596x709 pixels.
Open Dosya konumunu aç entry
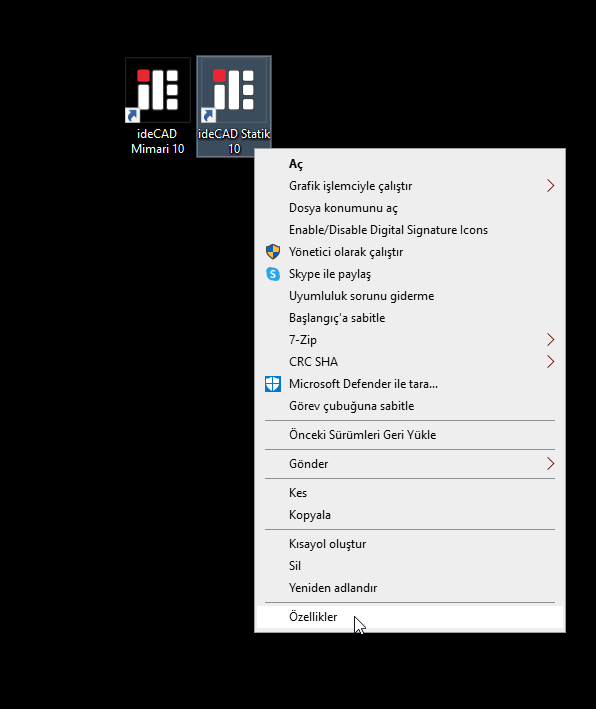pyautogui.click(x=410, y=208)
